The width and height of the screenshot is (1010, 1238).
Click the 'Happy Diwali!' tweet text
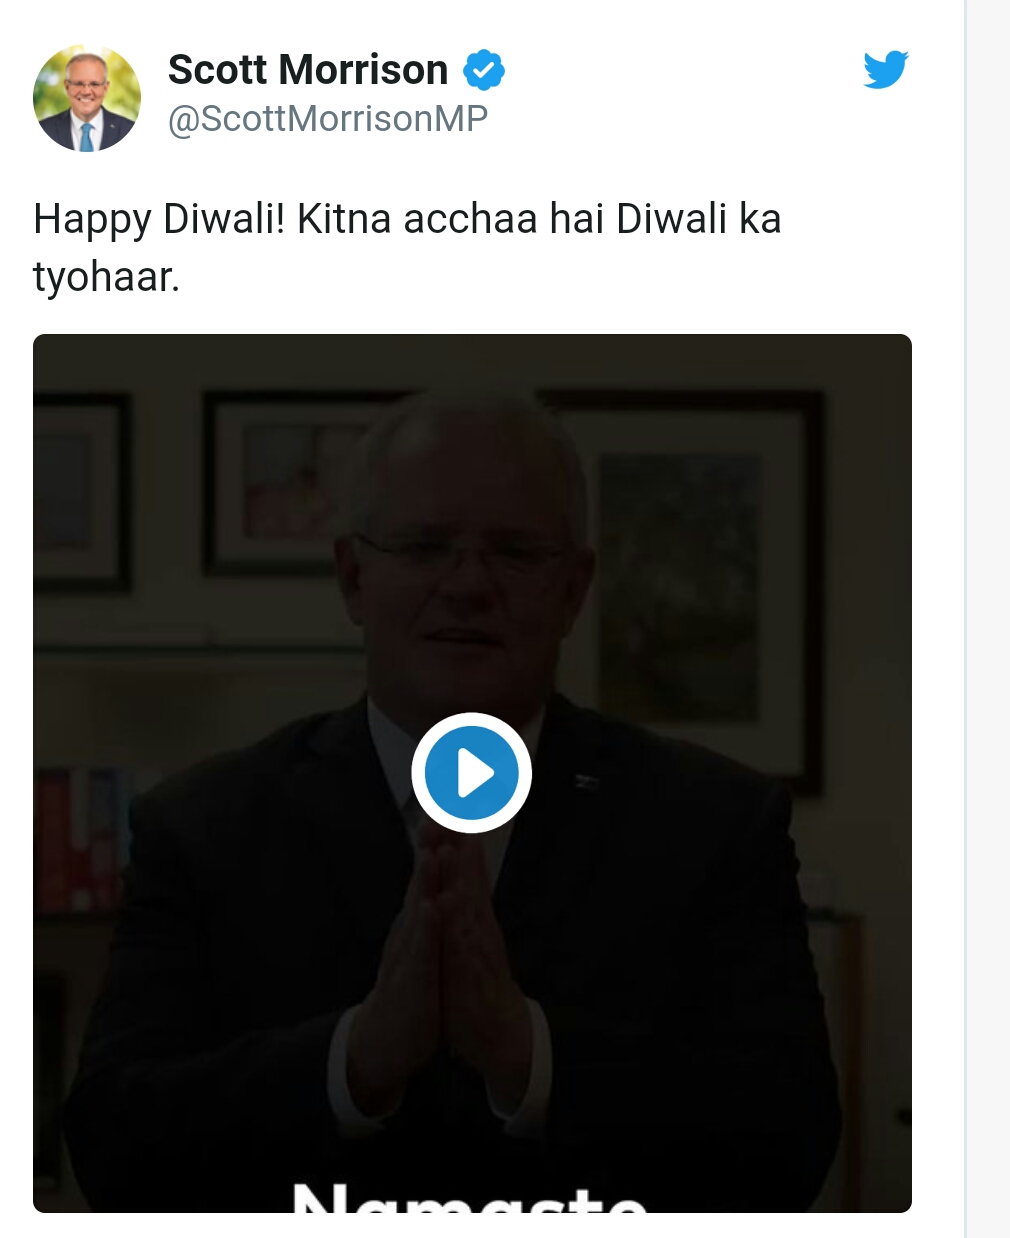tap(159, 219)
